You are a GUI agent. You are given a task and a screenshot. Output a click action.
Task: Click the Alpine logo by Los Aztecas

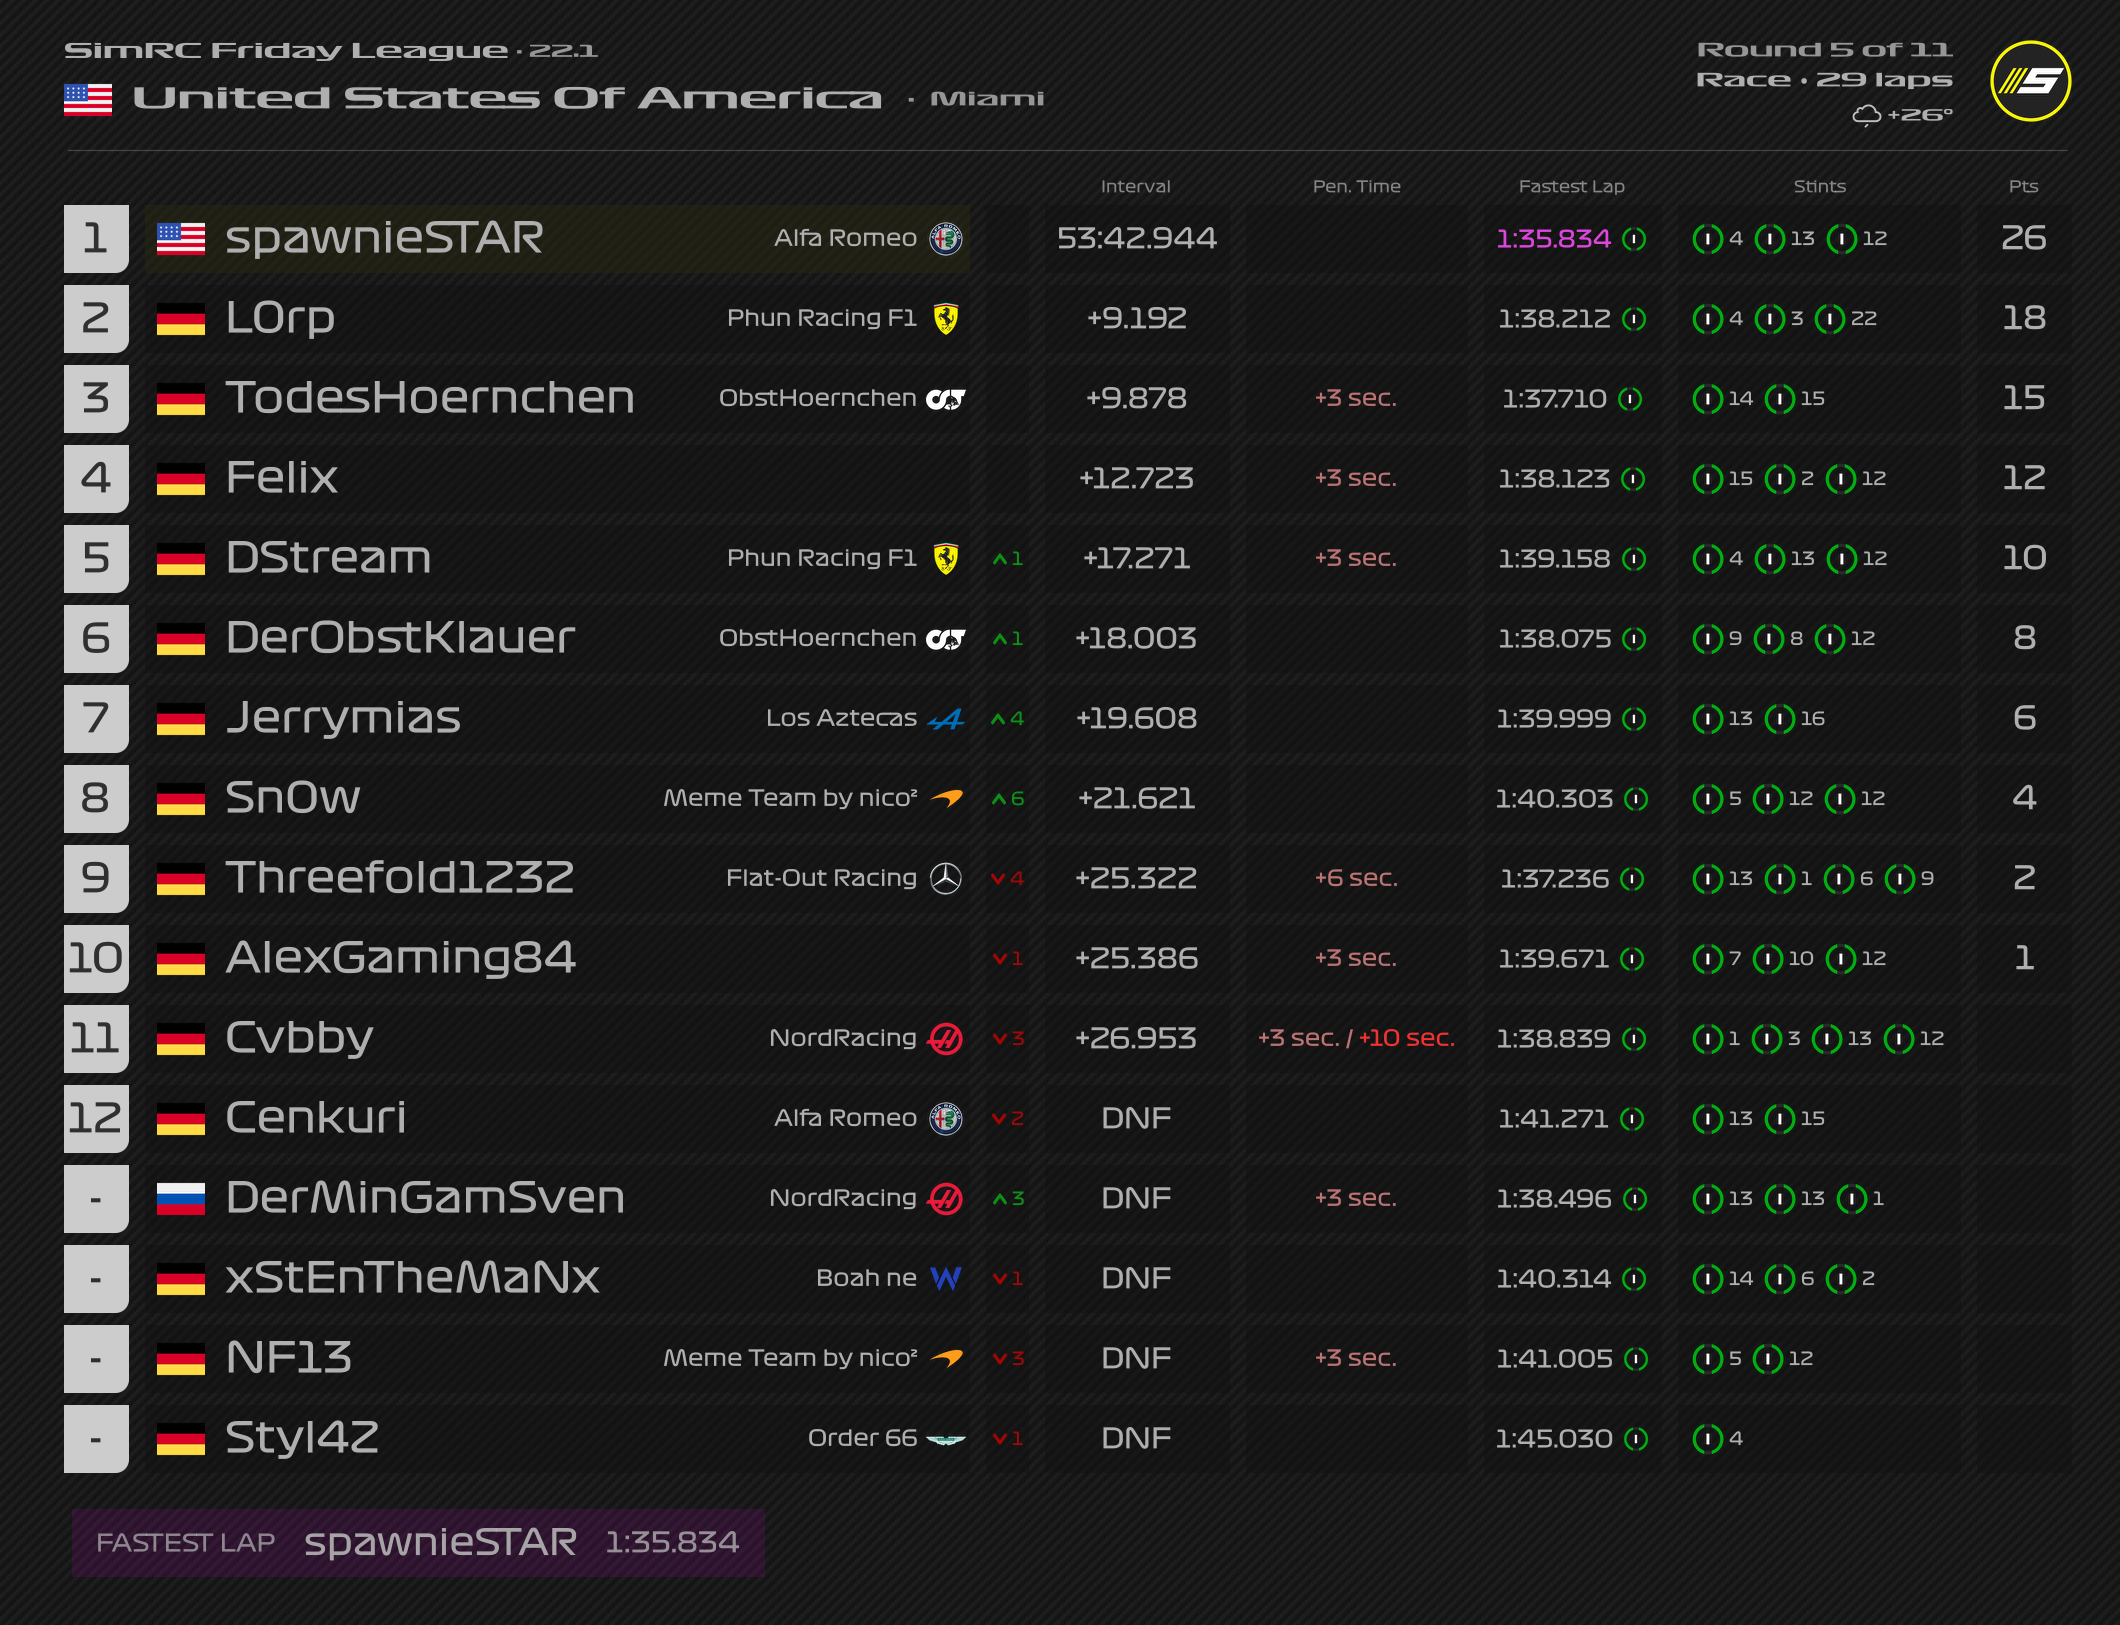tap(945, 718)
